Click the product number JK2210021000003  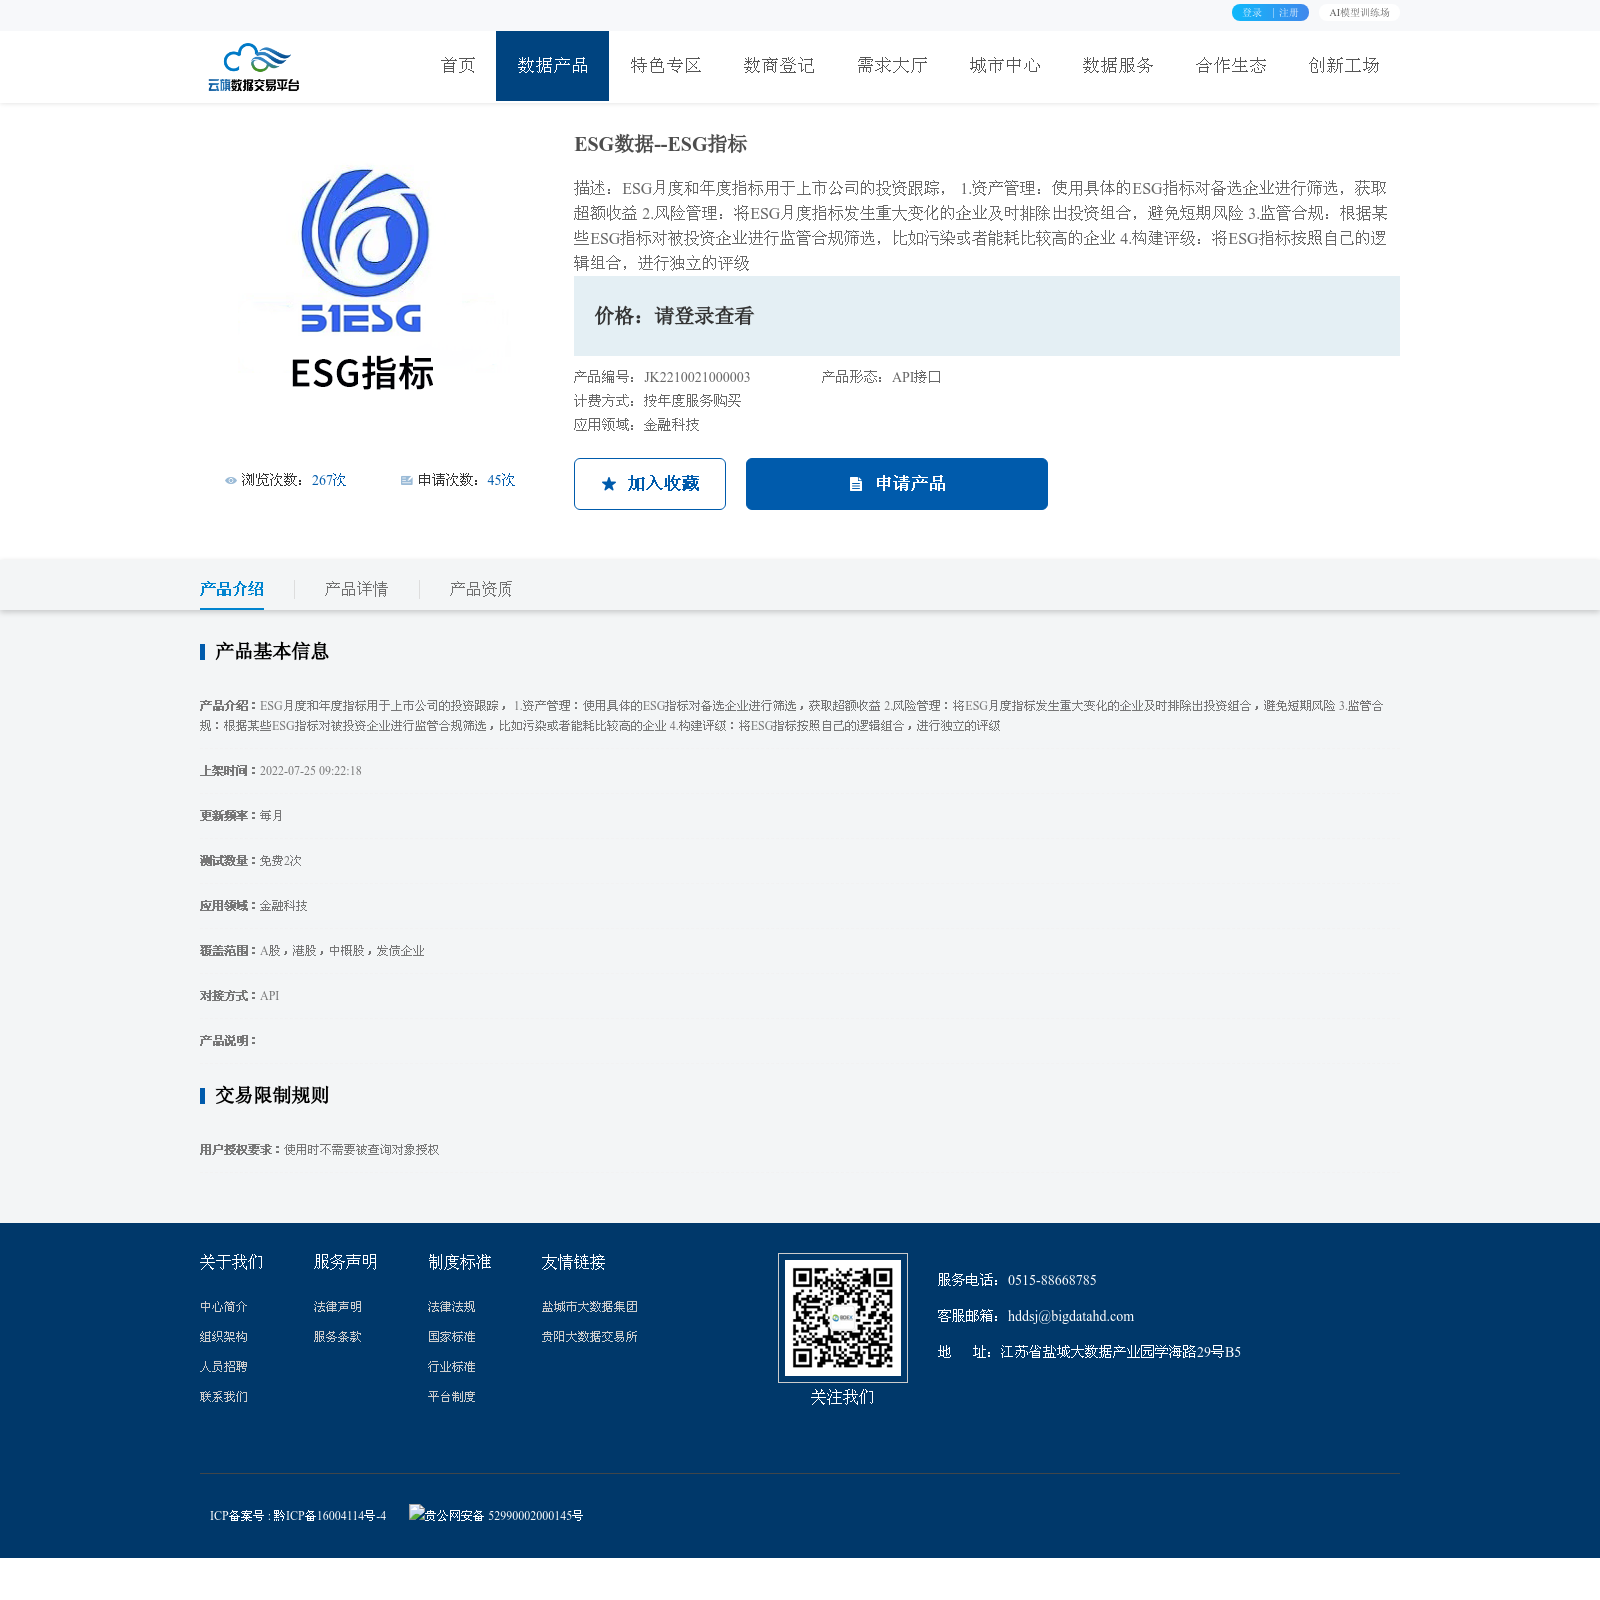tap(697, 377)
